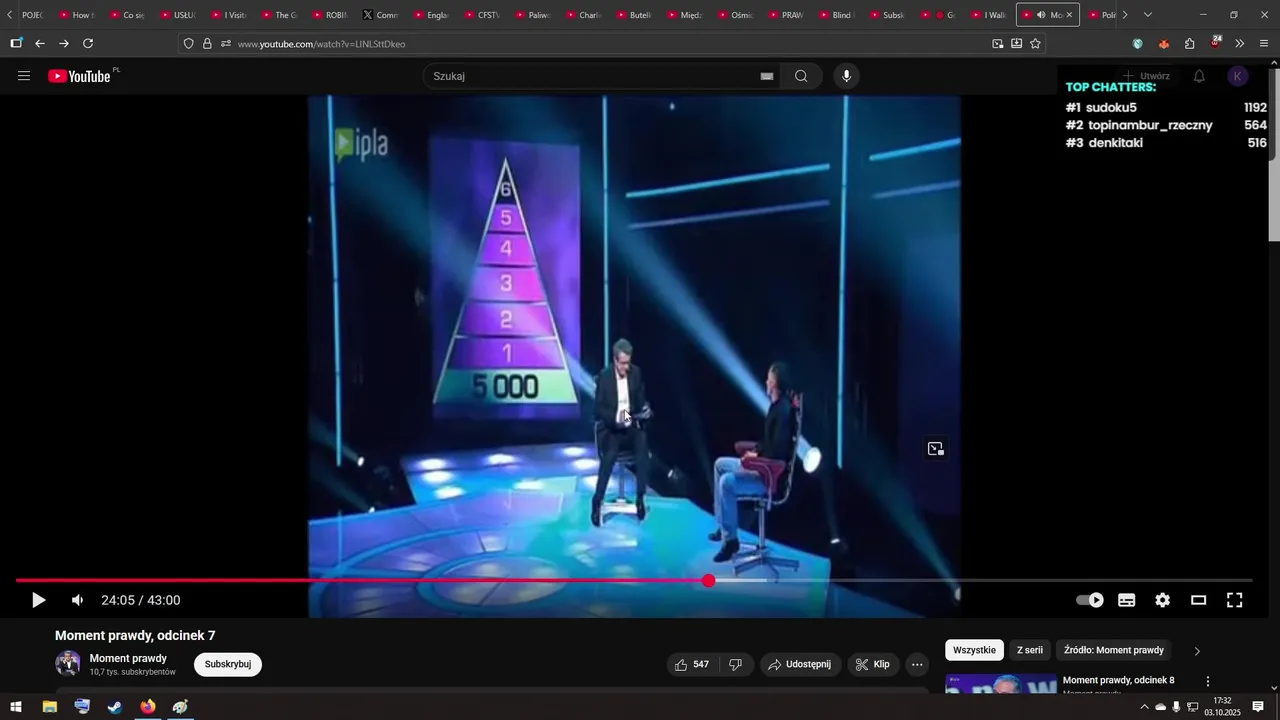Click the search magnifier button

pyautogui.click(x=801, y=76)
